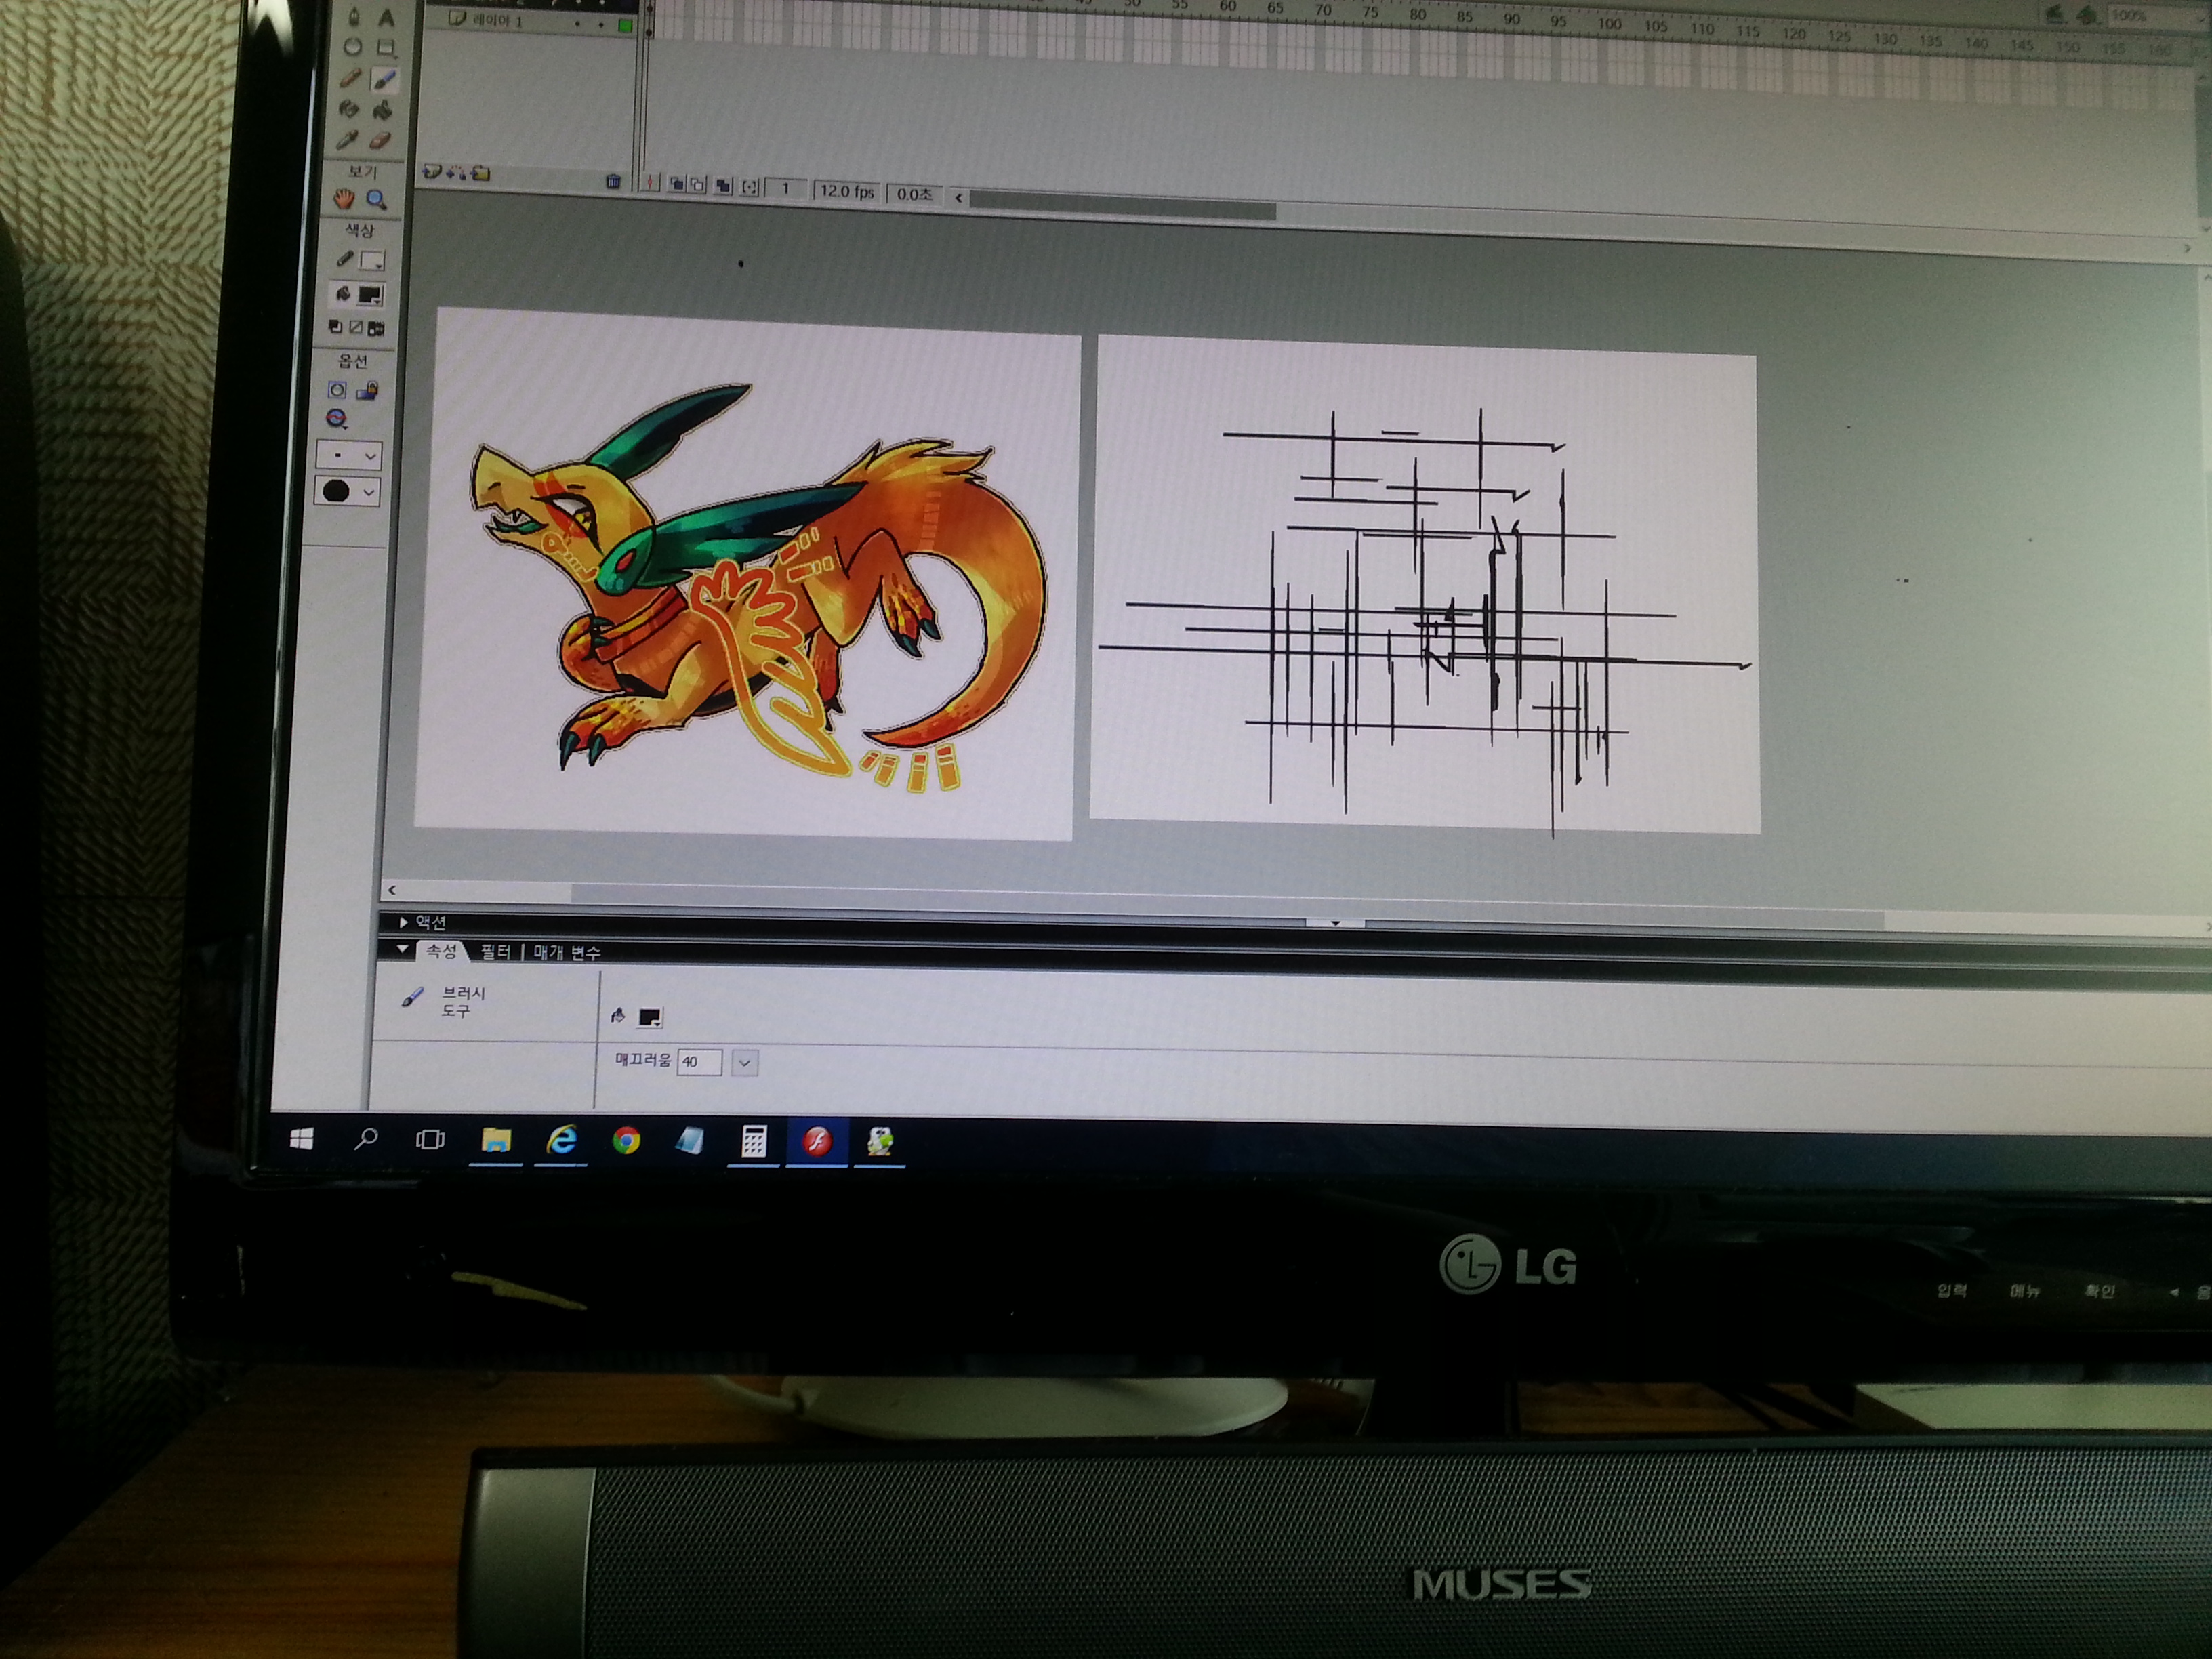Open File Explorer from the taskbar
2212x1659 pixels.
coord(496,1140)
